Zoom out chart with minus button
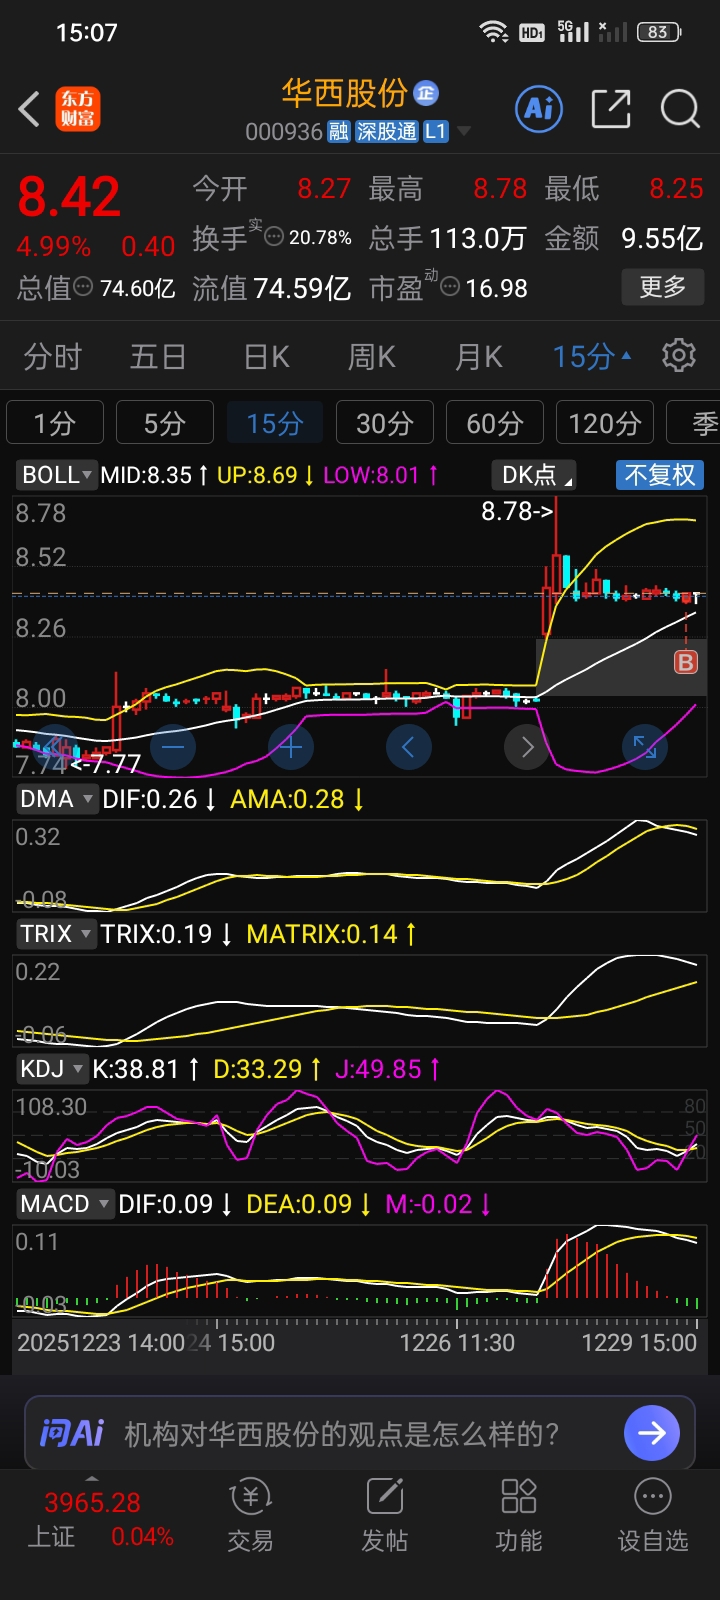This screenshot has width=720, height=1600. point(173,747)
